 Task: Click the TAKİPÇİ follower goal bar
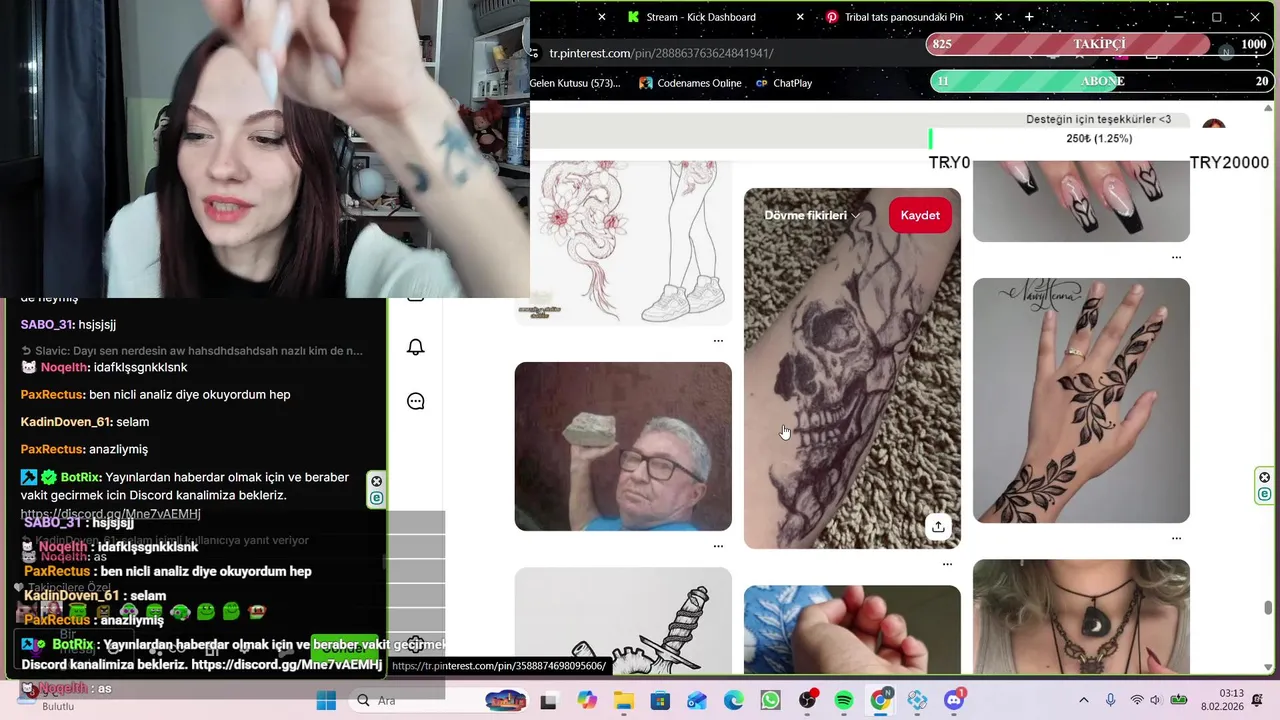(x=1099, y=44)
